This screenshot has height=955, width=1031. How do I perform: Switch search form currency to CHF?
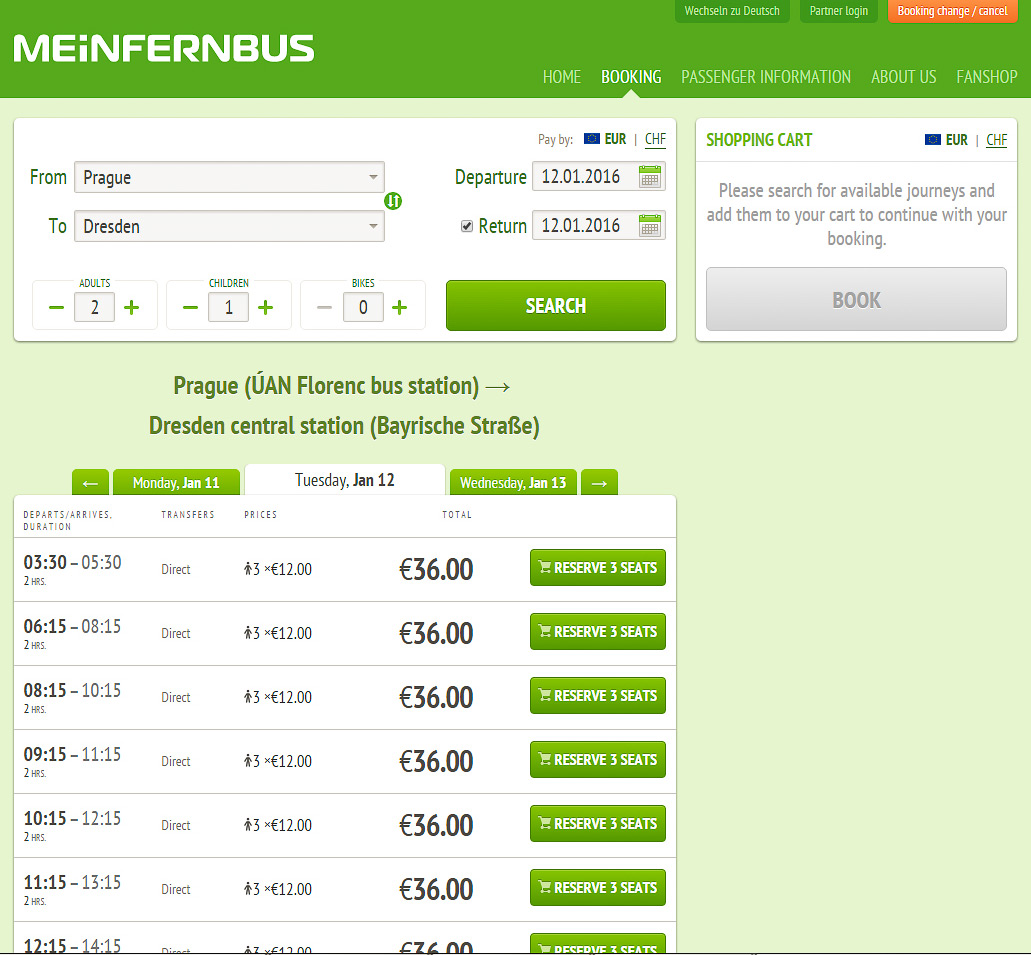coord(655,139)
